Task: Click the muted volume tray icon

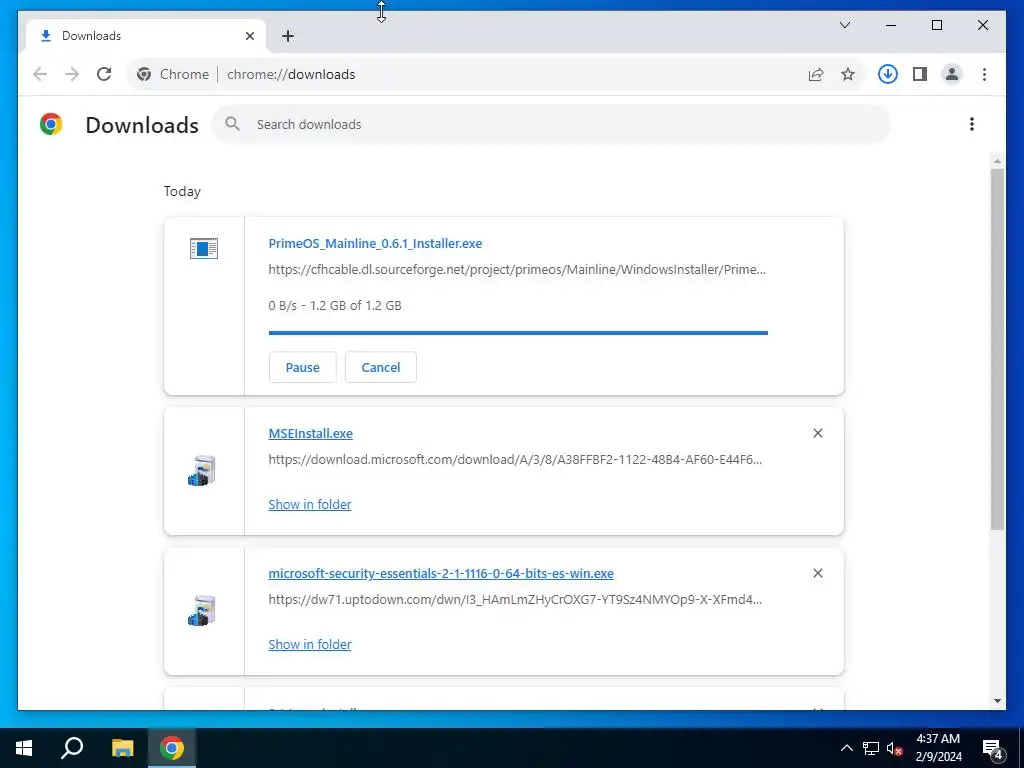Action: (895, 748)
